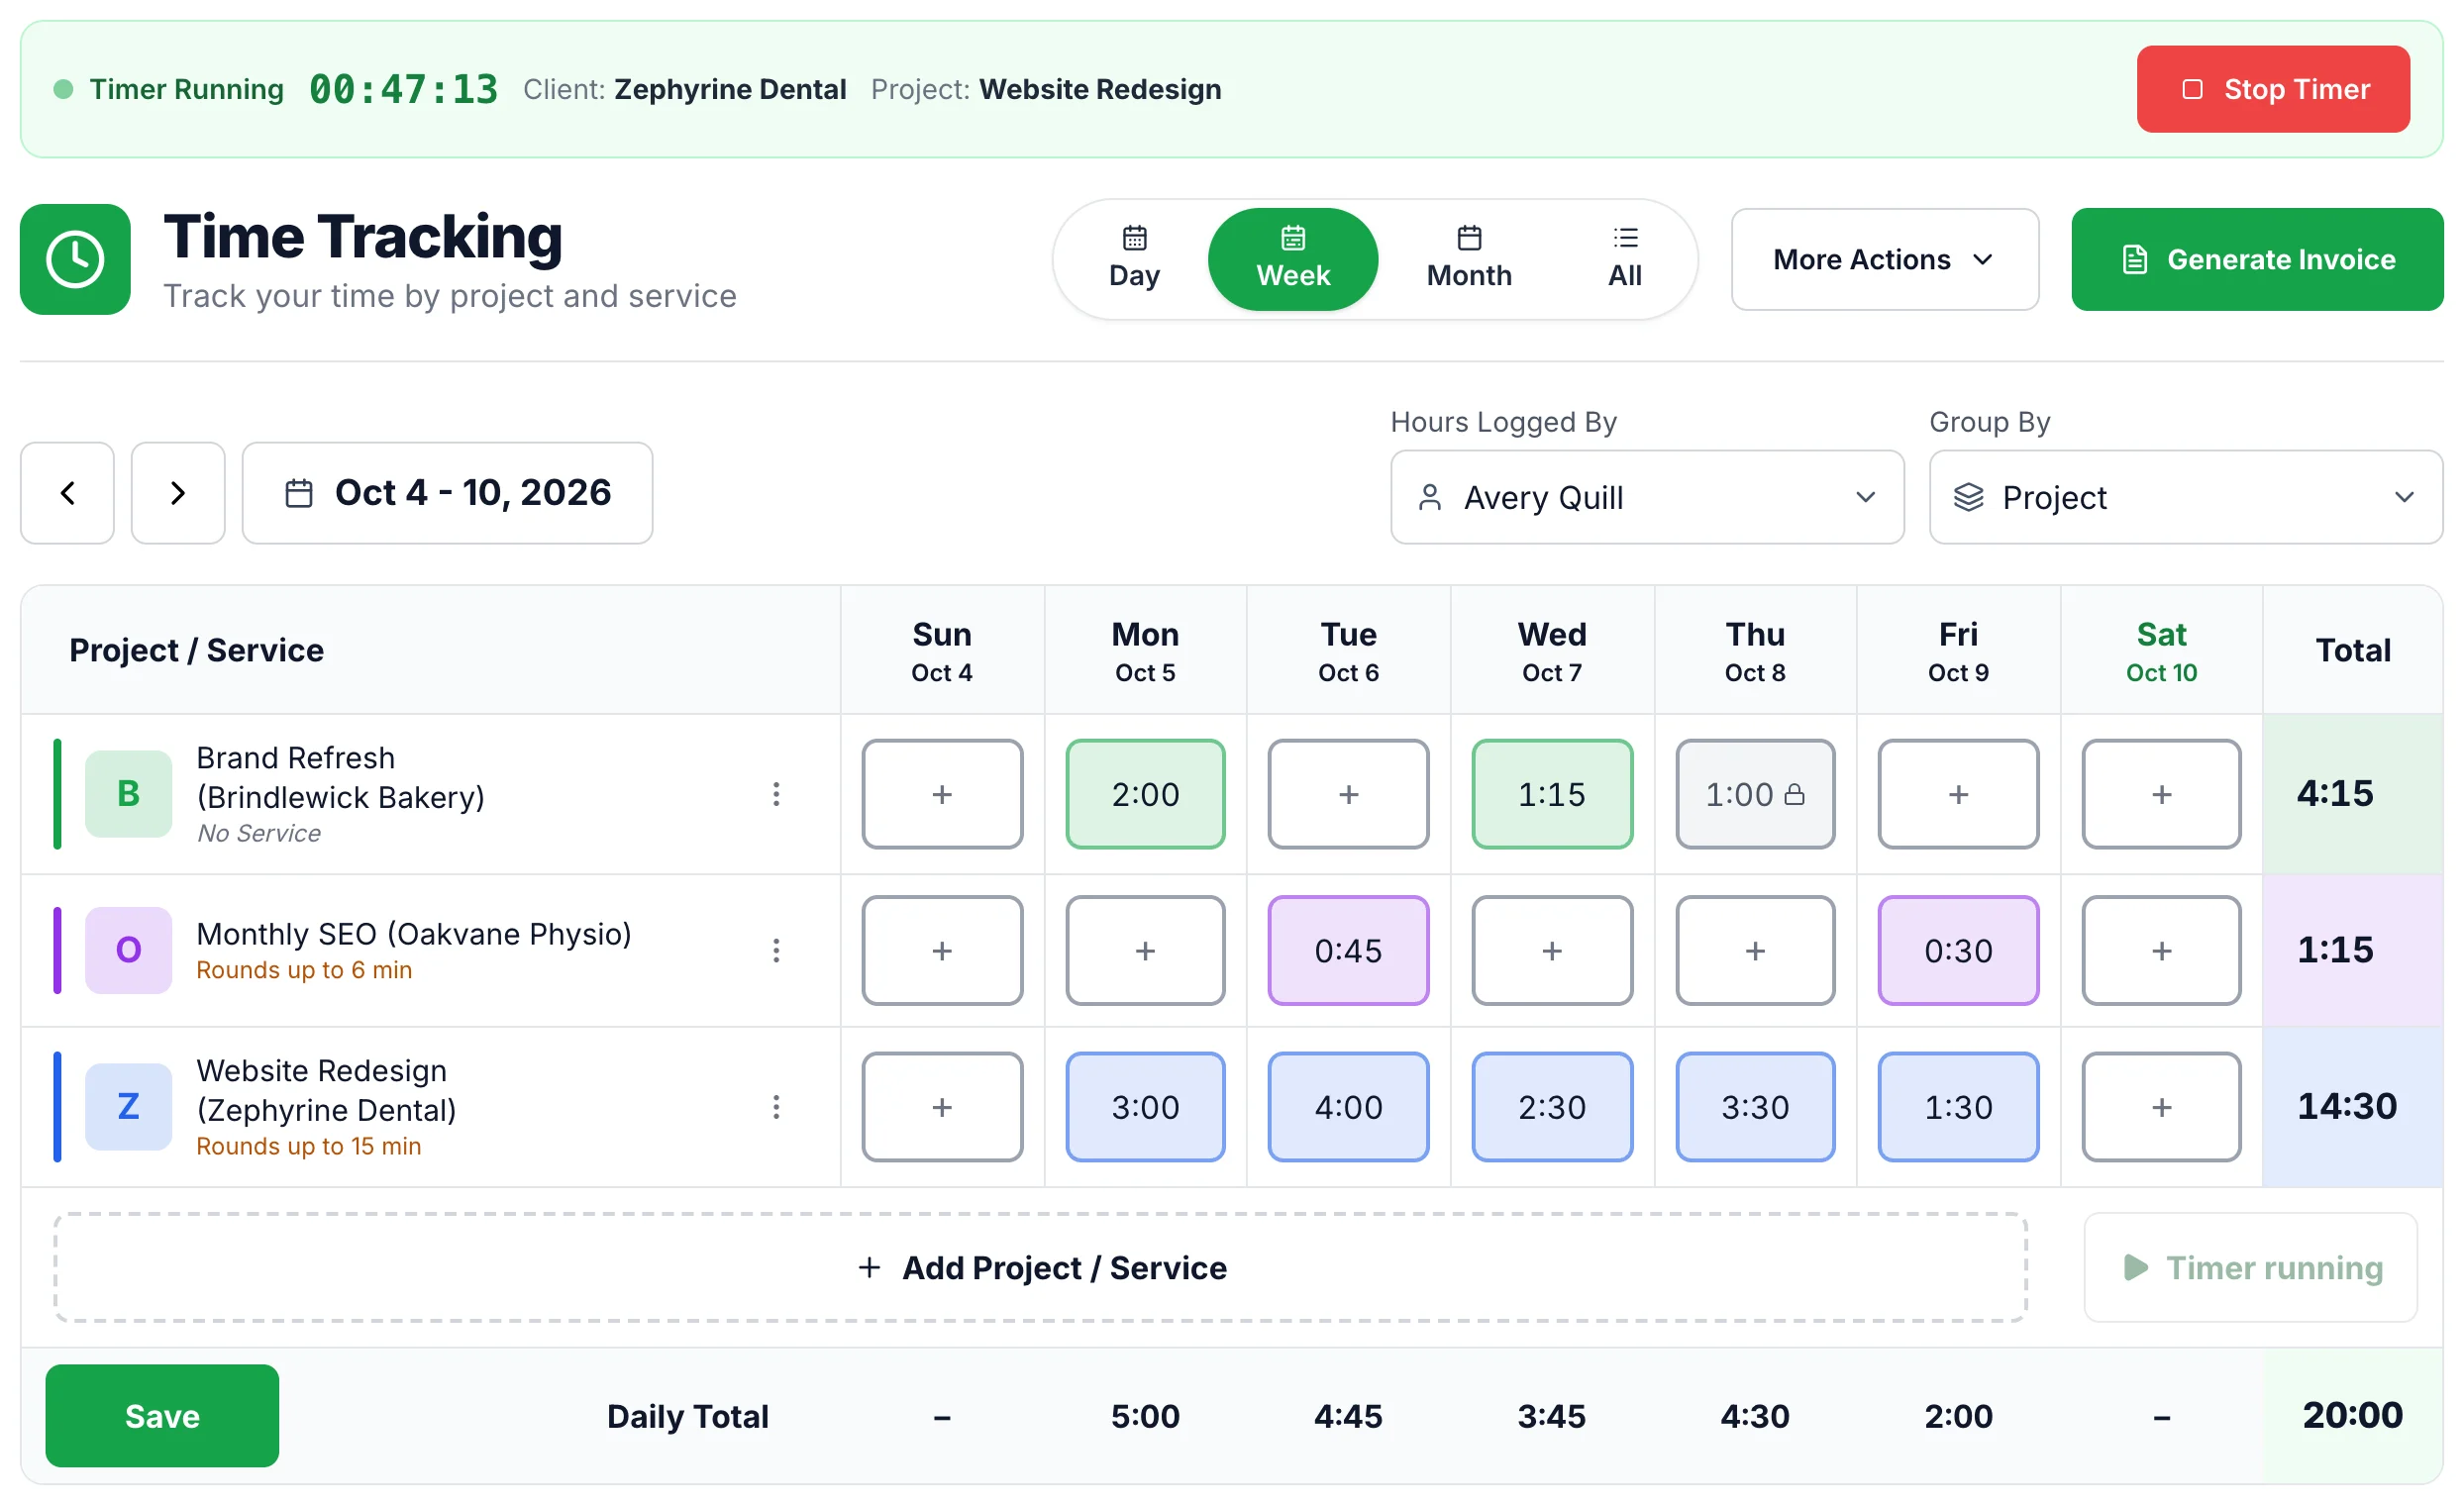Switch to Day view
This screenshot has height=1505, width=2464.
point(1134,259)
